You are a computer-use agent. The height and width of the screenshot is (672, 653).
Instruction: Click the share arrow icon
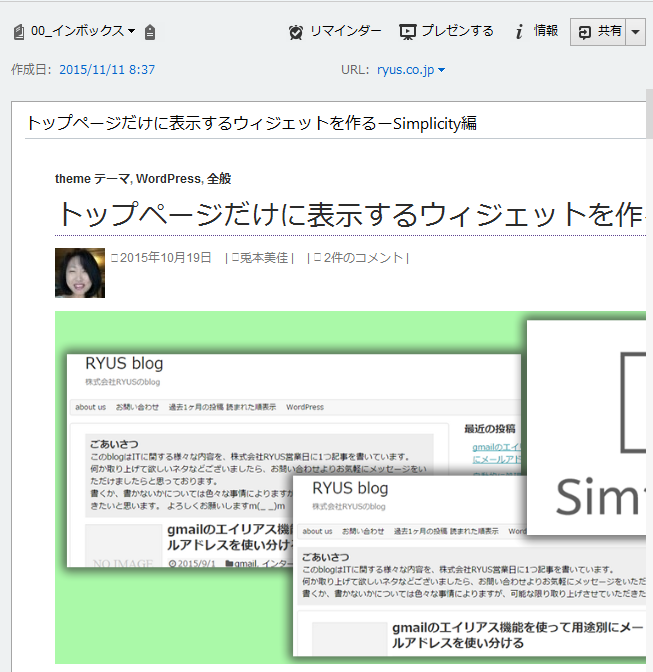pyautogui.click(x=584, y=32)
